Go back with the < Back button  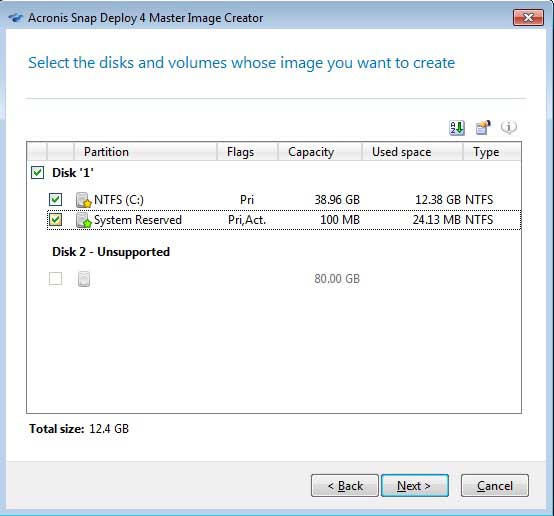coord(345,486)
